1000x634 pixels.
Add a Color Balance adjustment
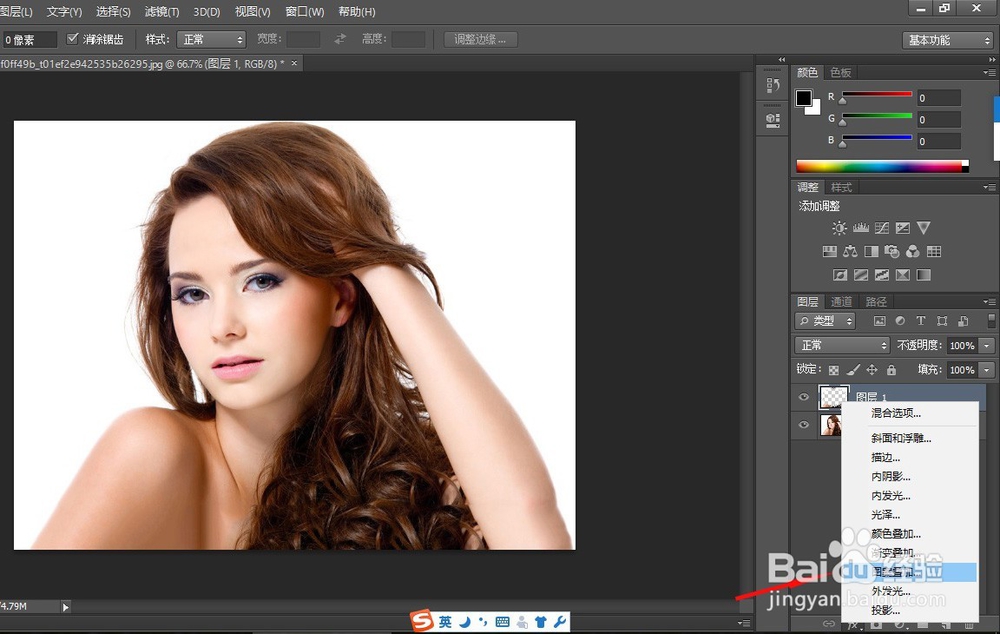(x=850, y=251)
